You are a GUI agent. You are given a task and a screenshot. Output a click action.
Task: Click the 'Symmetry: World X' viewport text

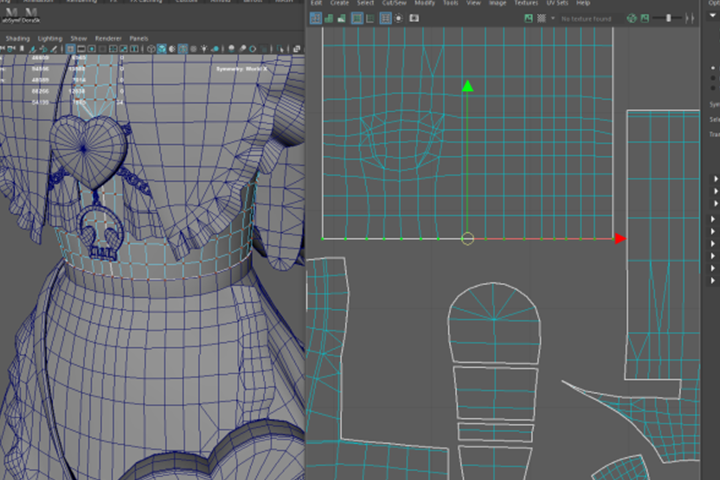242,69
